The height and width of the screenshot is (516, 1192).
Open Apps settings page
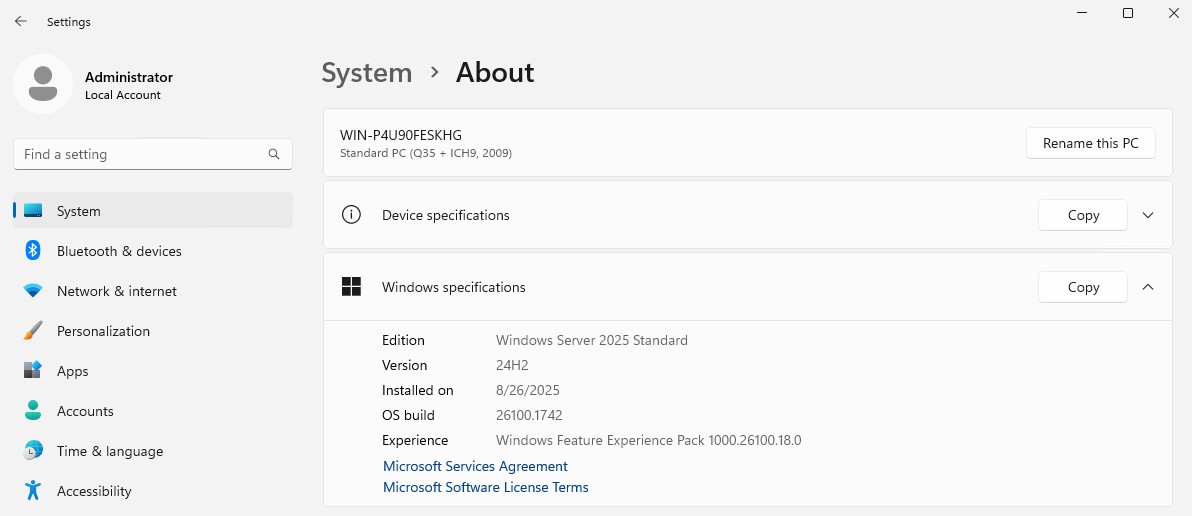153,371
